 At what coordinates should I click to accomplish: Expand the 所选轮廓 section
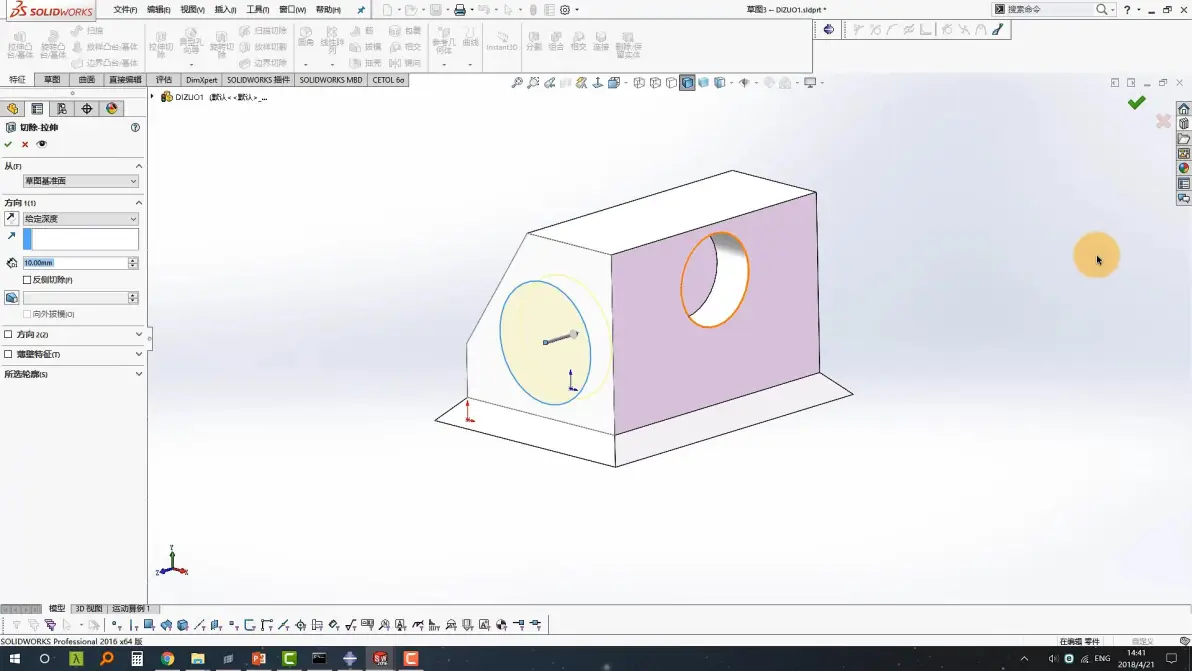click(x=73, y=374)
